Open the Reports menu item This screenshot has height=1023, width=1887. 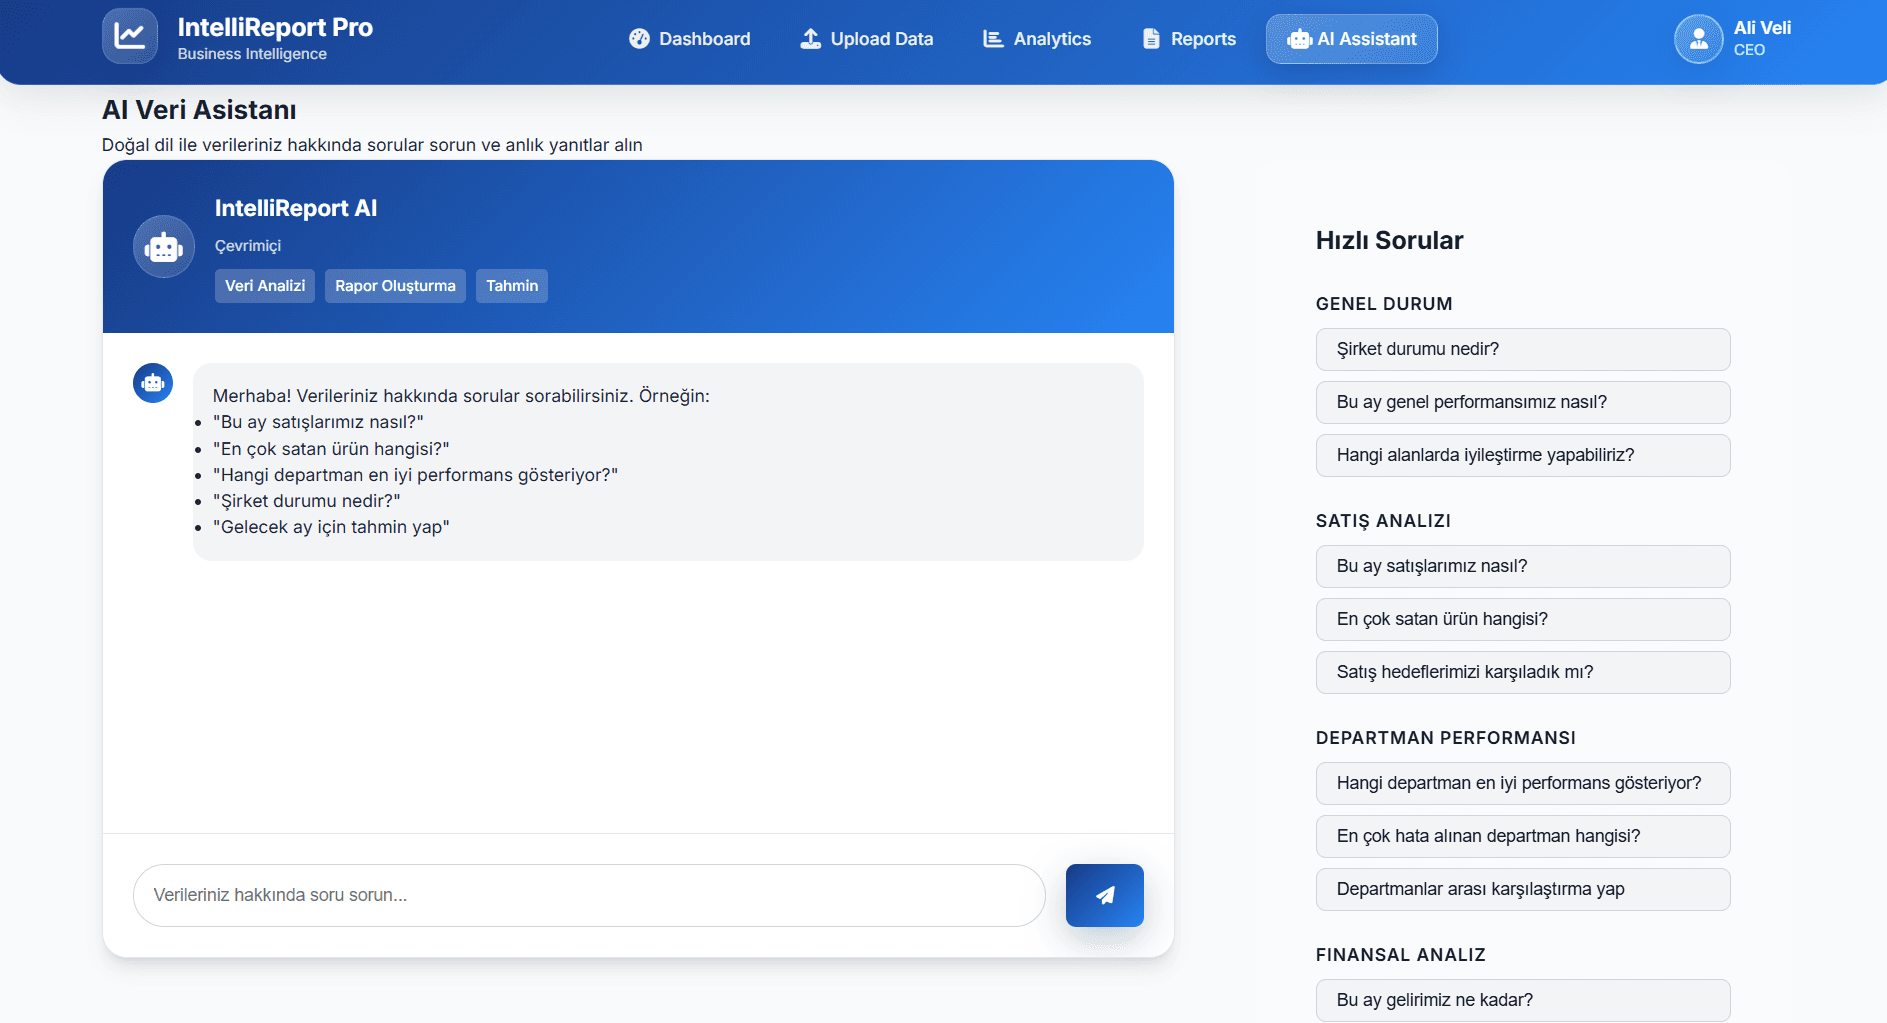[1189, 39]
